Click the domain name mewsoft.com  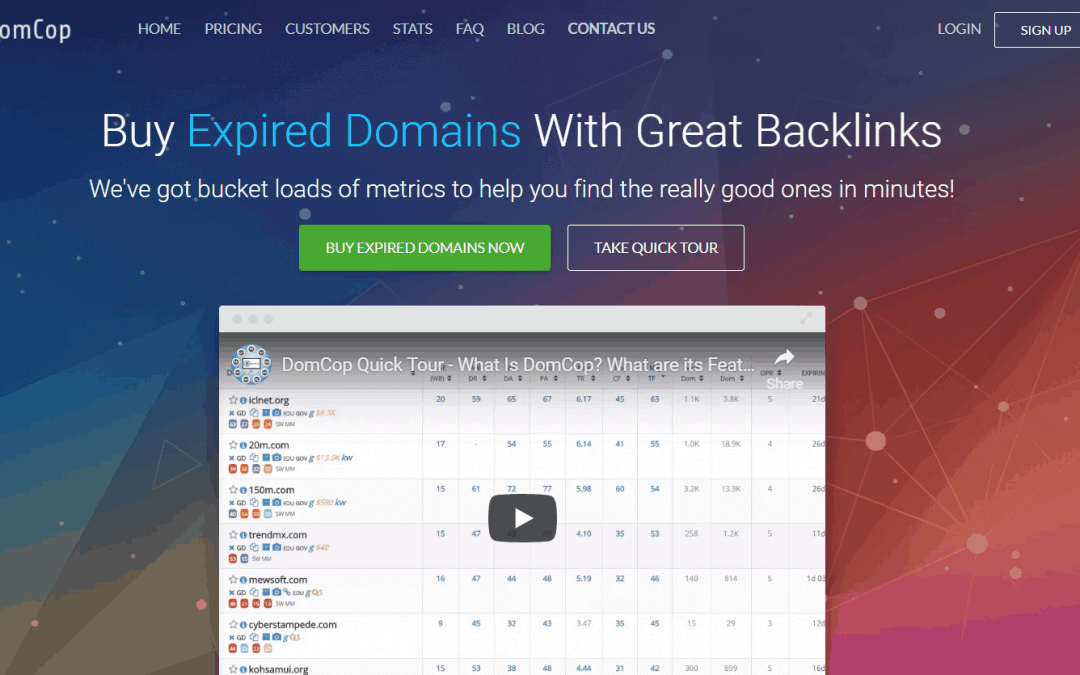[x=278, y=579]
